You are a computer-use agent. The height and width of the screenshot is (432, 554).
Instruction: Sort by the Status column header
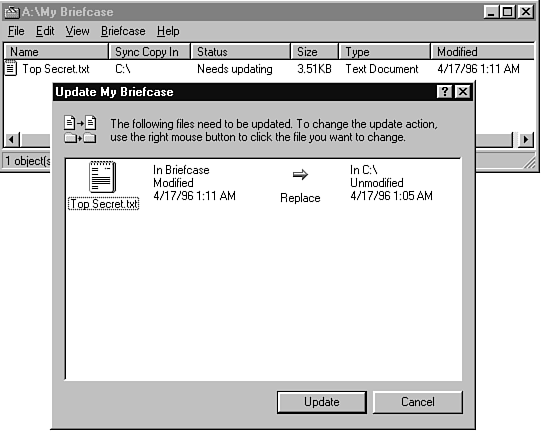tap(240, 52)
